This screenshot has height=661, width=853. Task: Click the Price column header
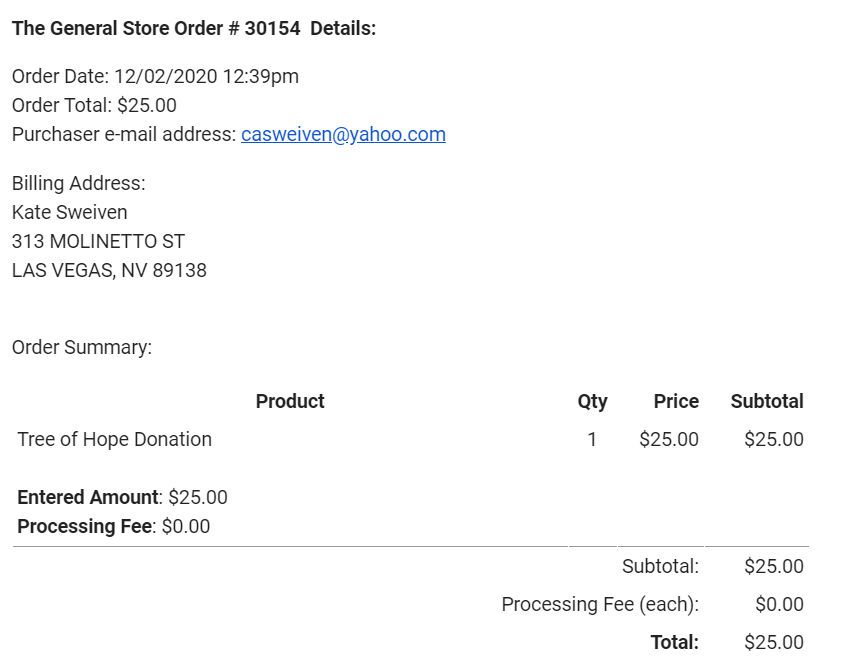[676, 401]
